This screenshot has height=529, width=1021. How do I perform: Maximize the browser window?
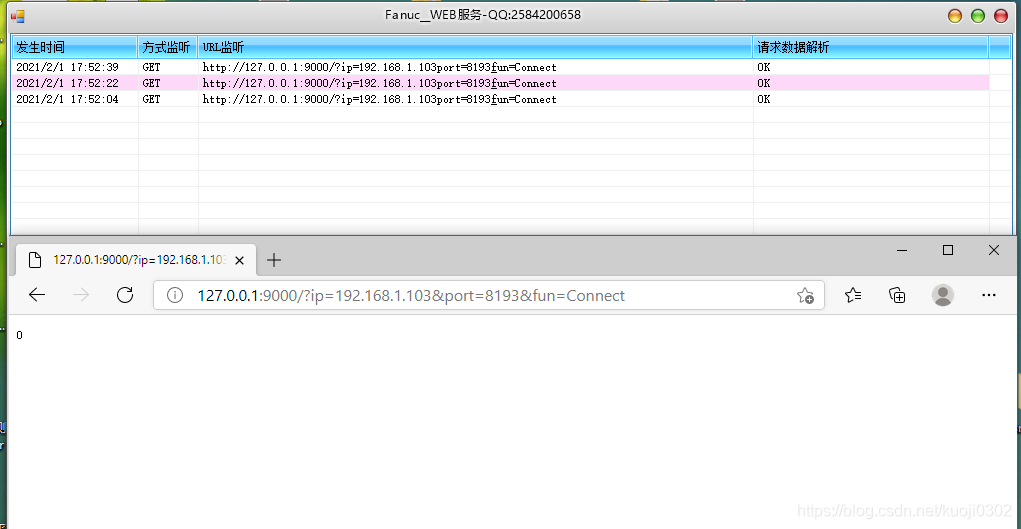coord(948,250)
